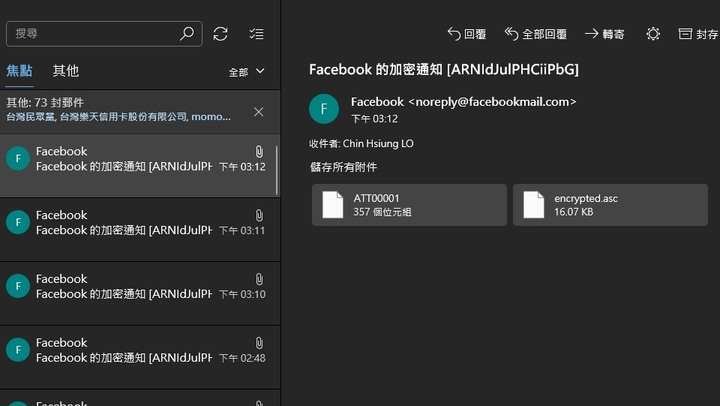Click the F avatar of 03:11 email

pos(18,222)
